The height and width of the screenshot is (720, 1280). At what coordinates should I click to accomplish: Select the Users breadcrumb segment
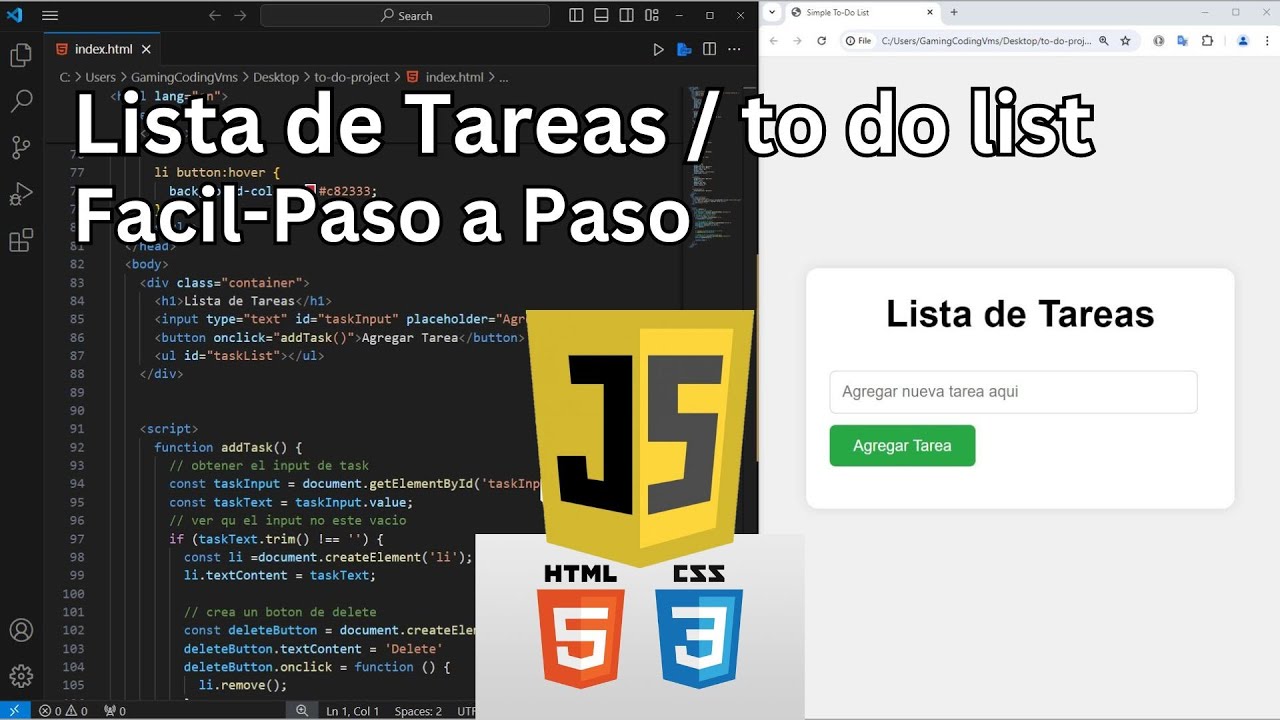click(x=100, y=77)
